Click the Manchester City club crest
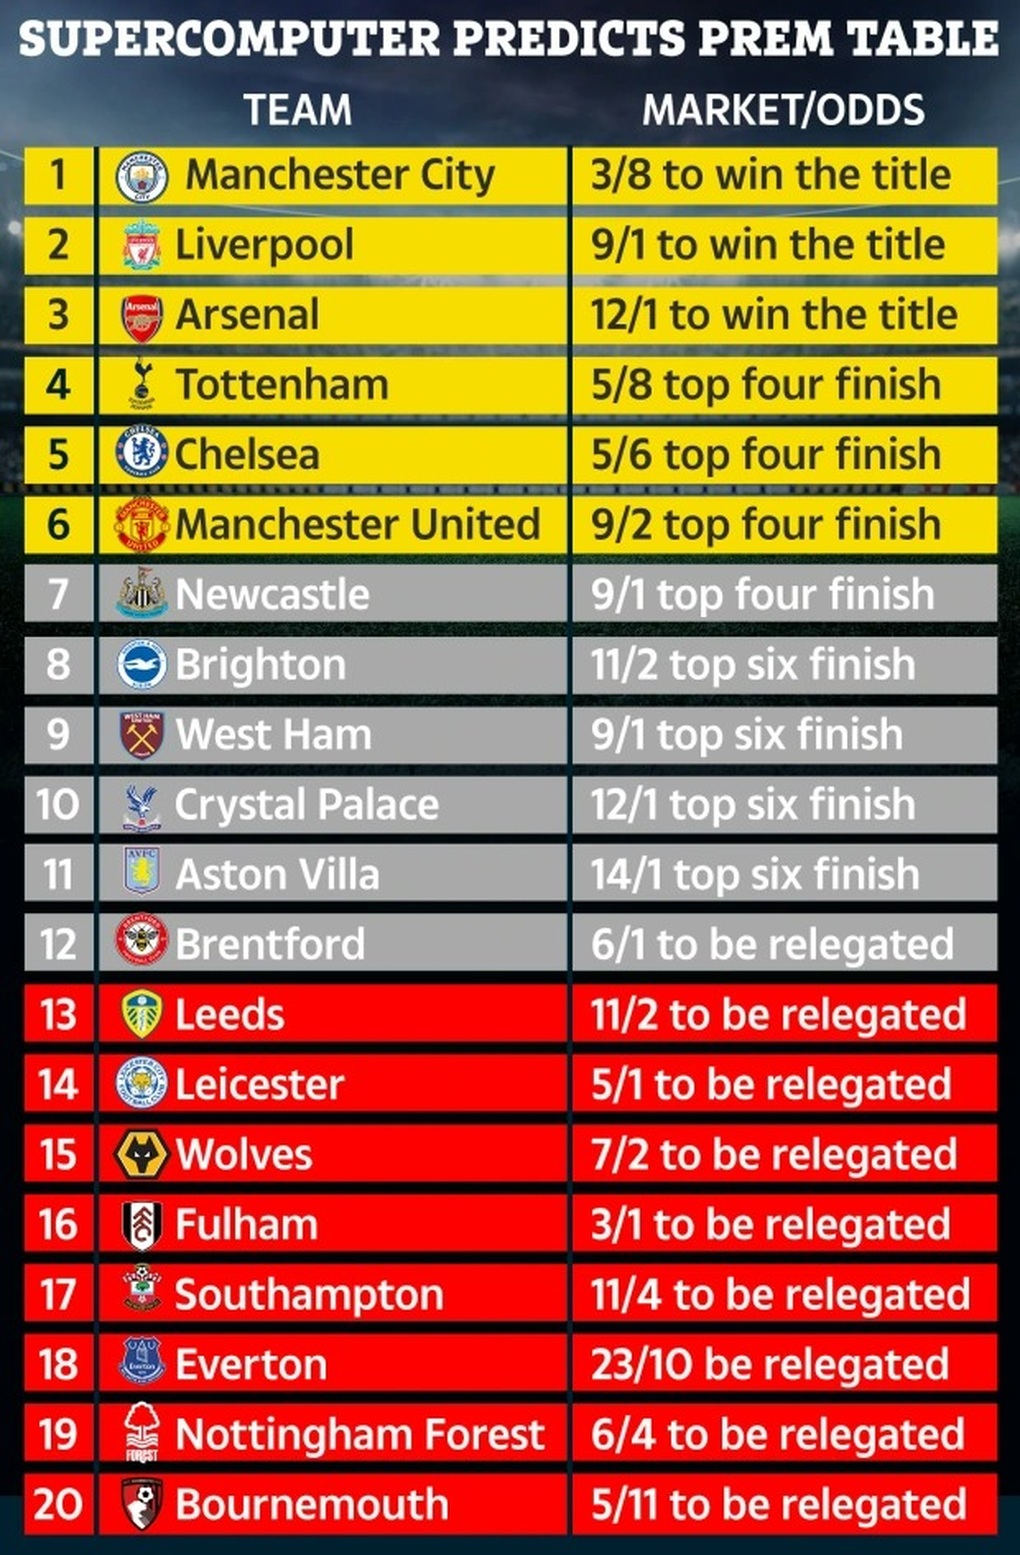This screenshot has width=1020, height=1555. point(141,177)
